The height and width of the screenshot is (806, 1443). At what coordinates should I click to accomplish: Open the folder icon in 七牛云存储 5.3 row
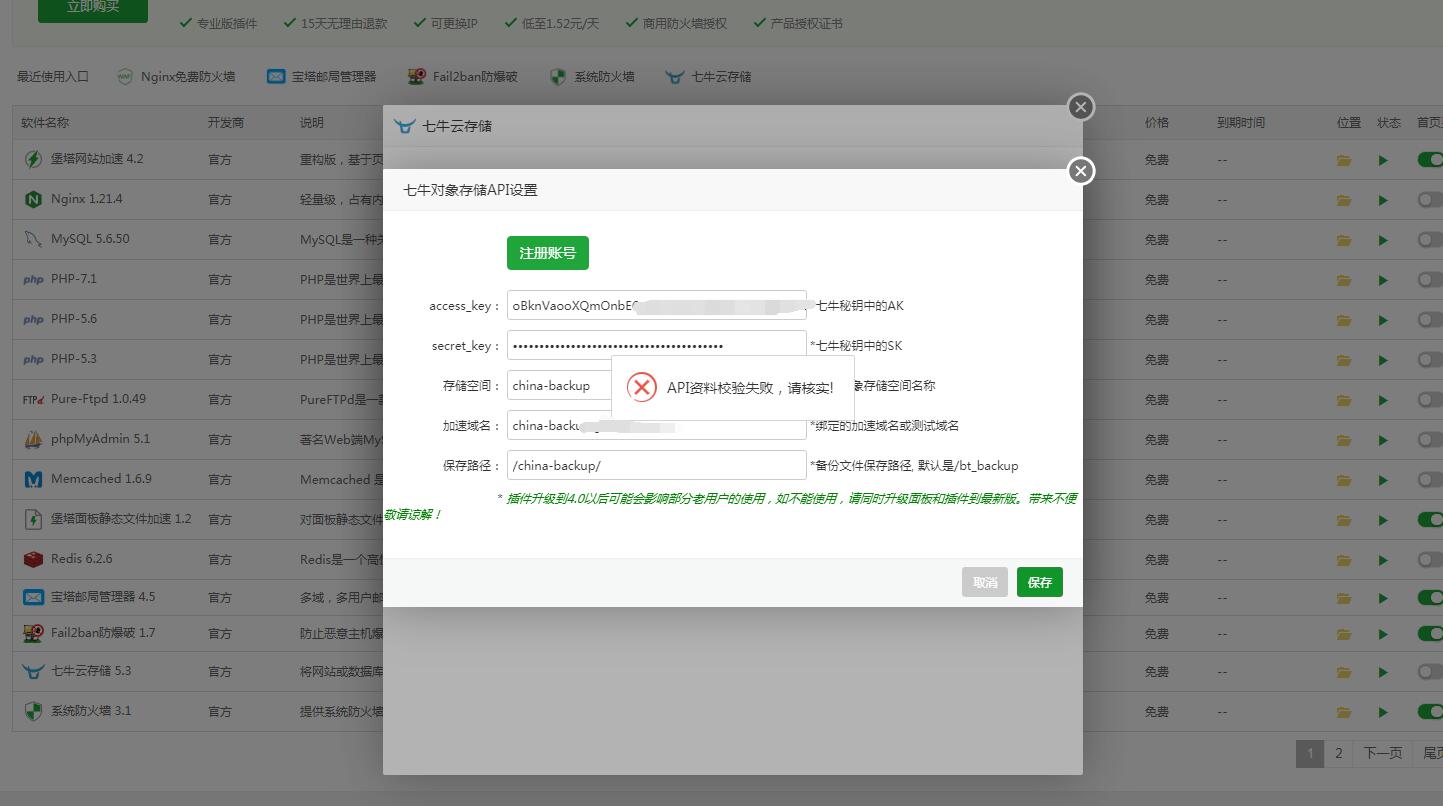coord(1344,672)
